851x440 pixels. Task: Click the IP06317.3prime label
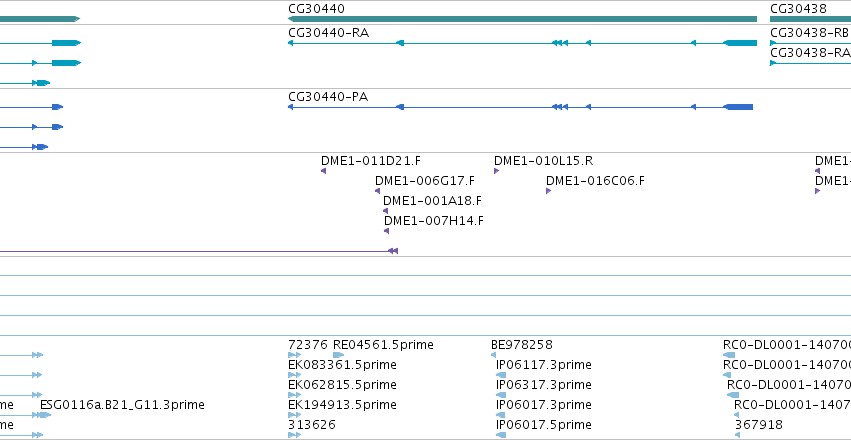[x=544, y=385]
